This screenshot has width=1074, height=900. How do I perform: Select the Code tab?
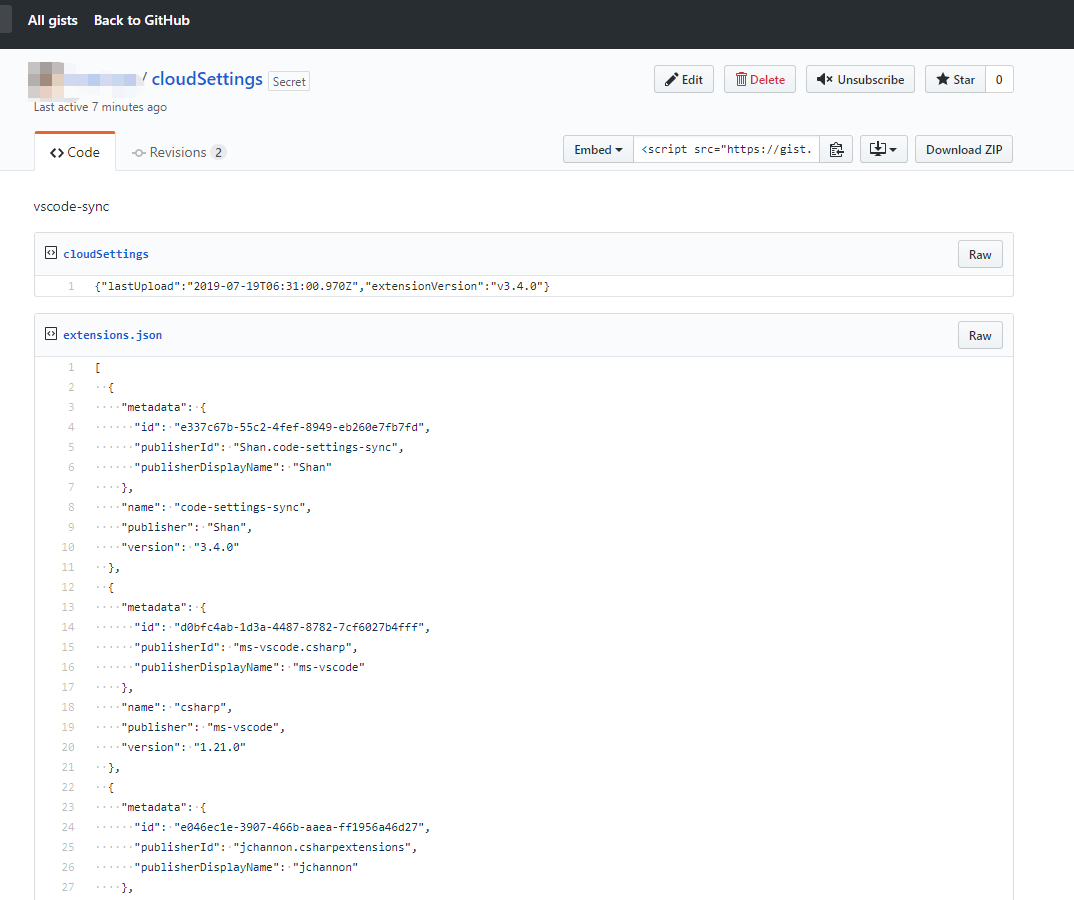click(x=75, y=153)
